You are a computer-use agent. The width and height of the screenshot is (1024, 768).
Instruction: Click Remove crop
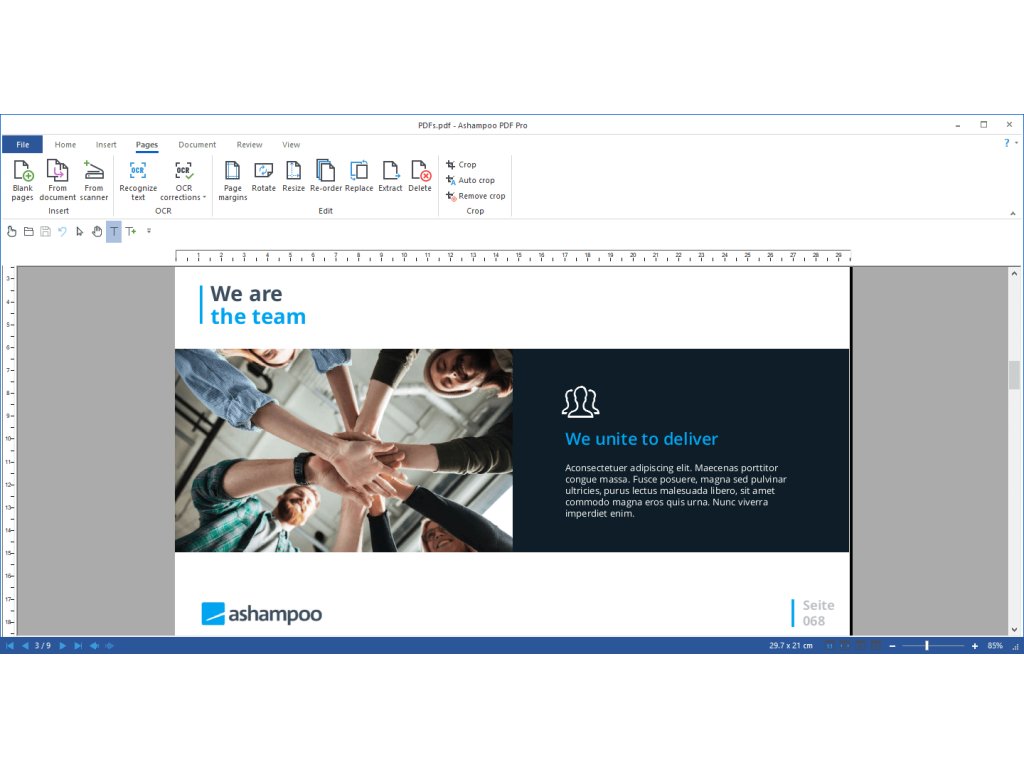tap(475, 196)
